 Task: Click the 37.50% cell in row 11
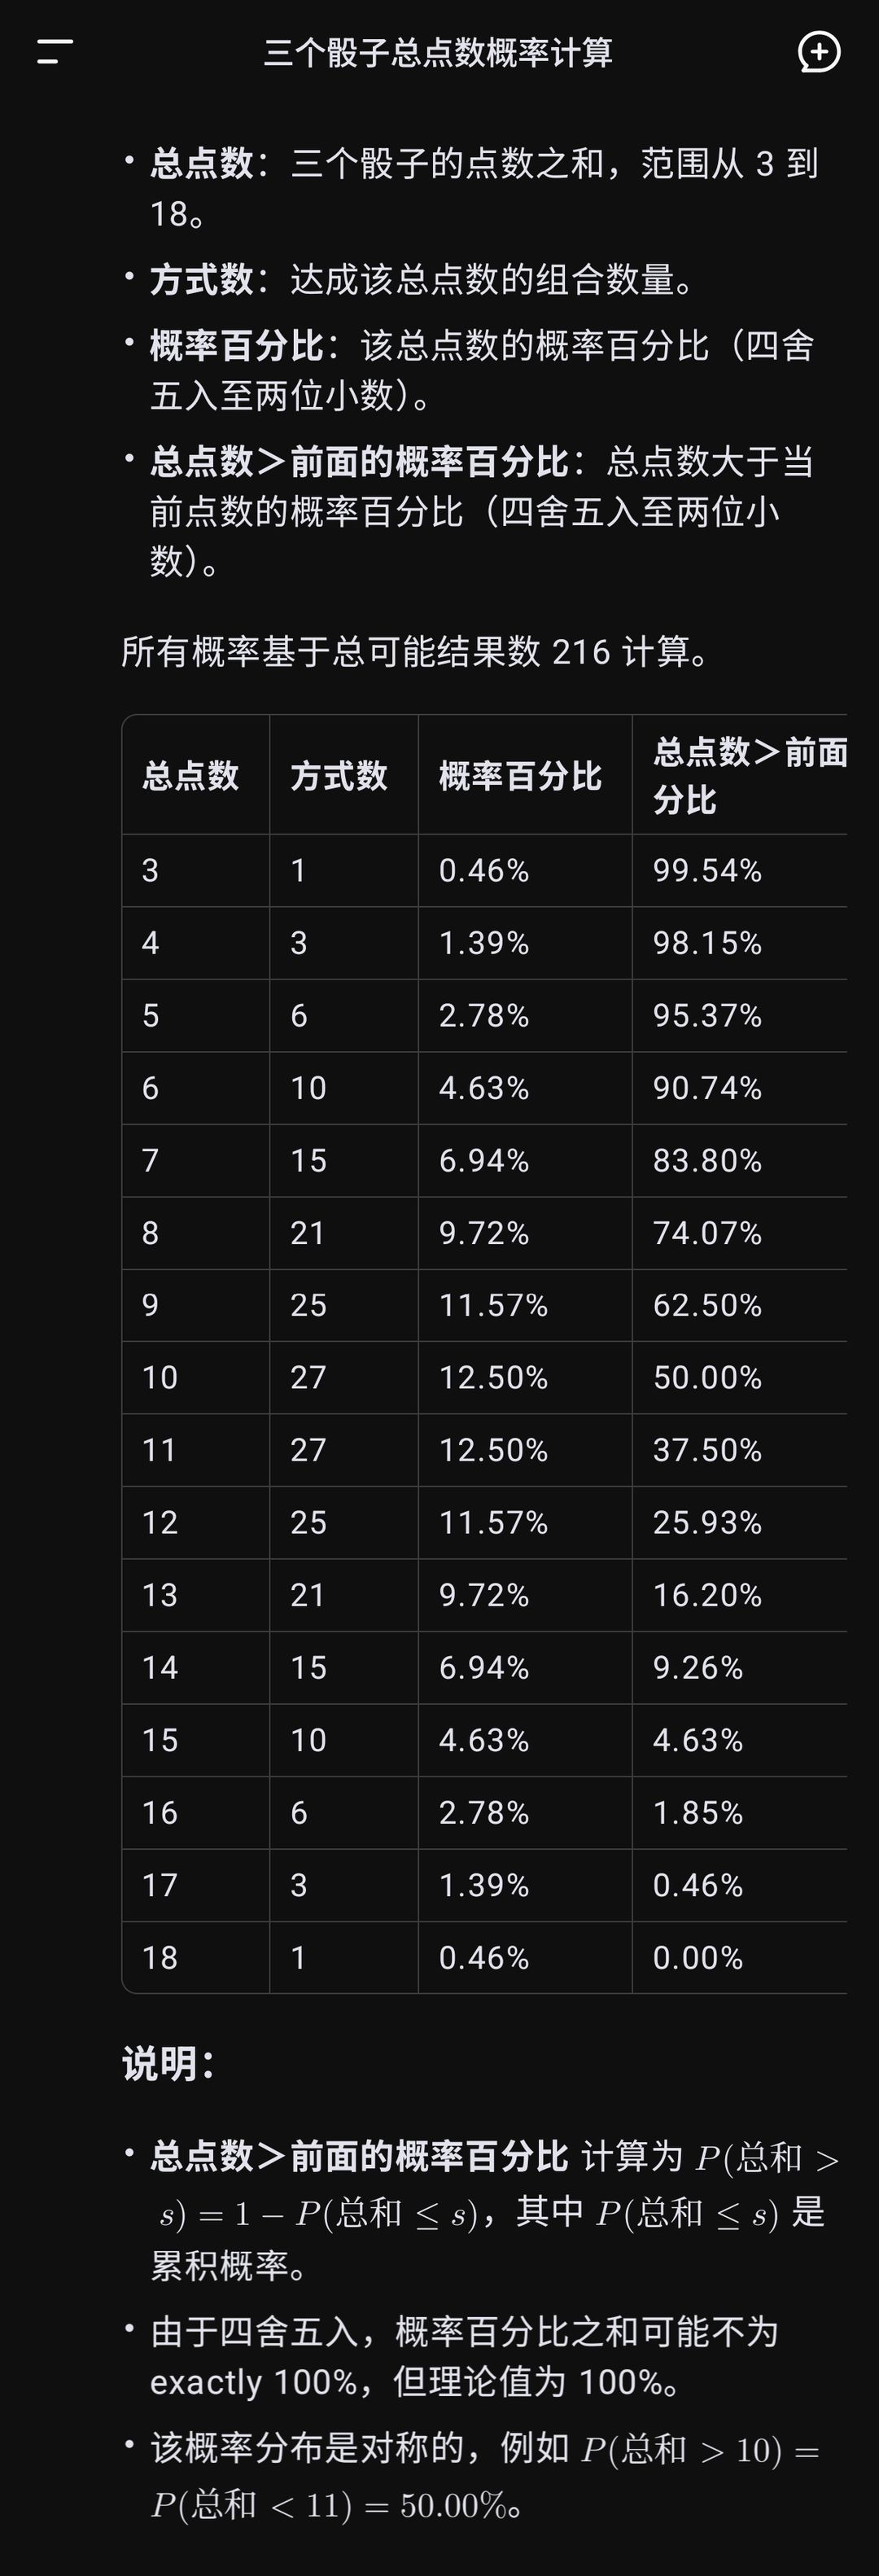pyautogui.click(x=707, y=1450)
